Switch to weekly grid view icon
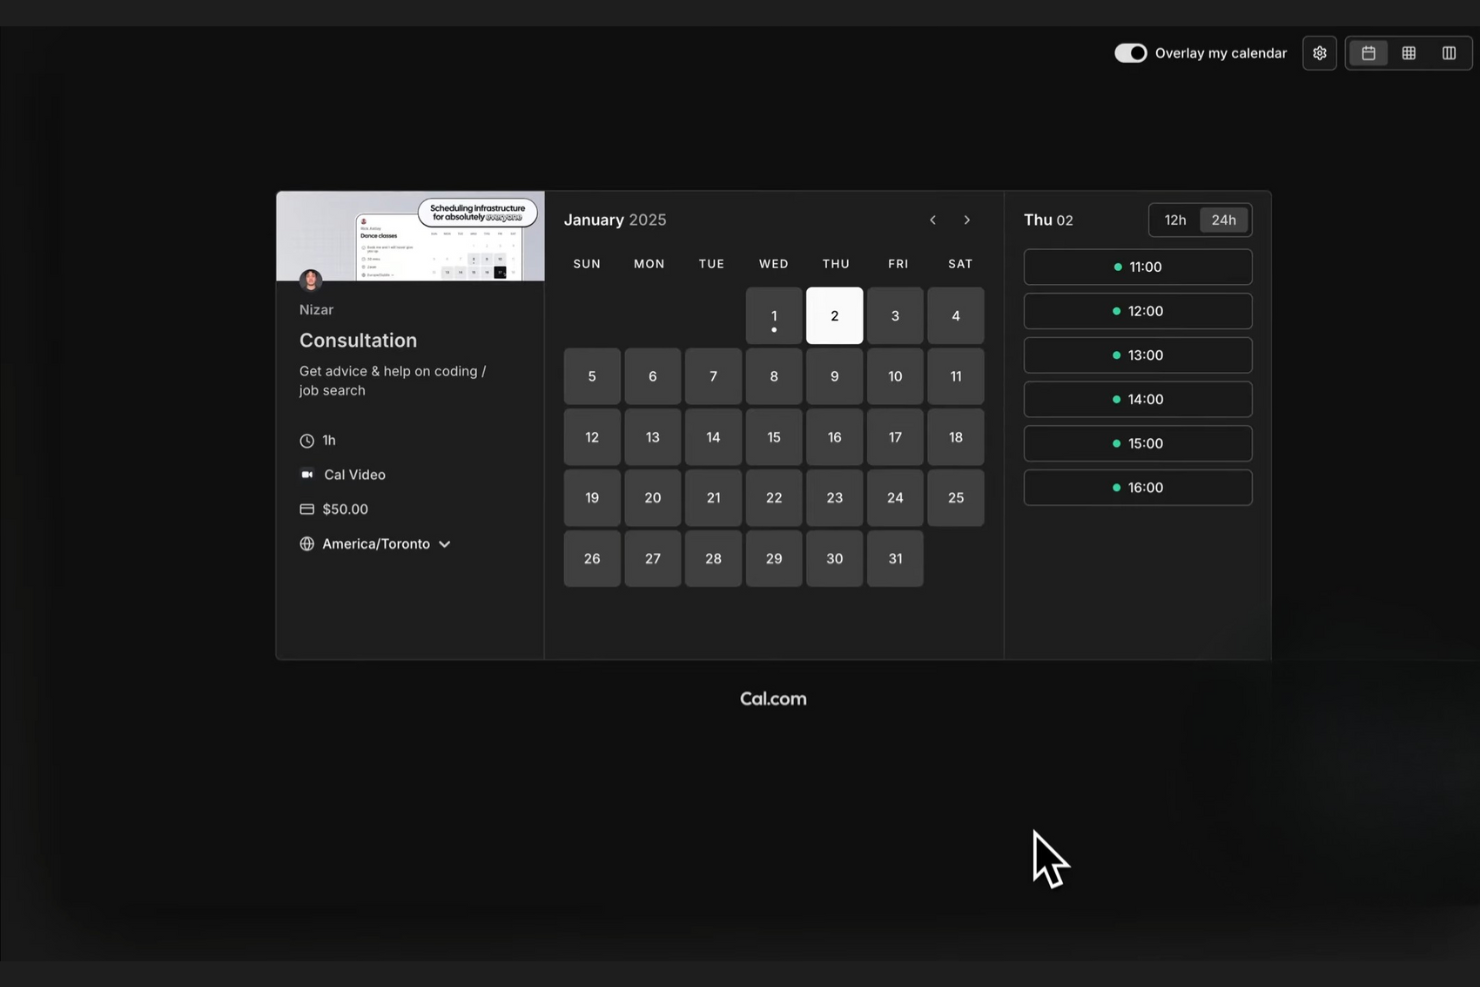1480x987 pixels. coord(1408,53)
